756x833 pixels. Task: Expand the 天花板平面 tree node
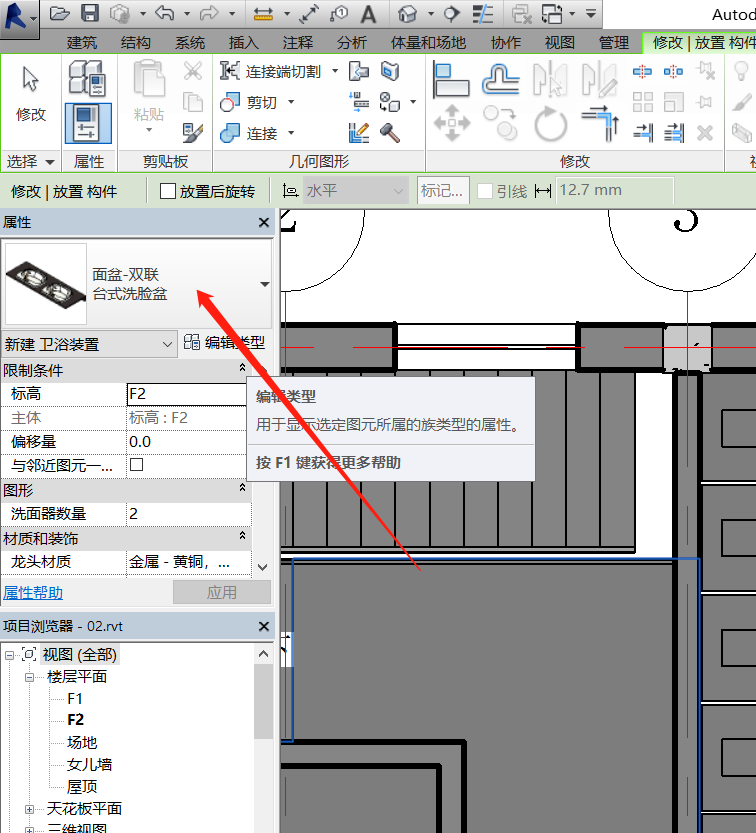point(30,809)
